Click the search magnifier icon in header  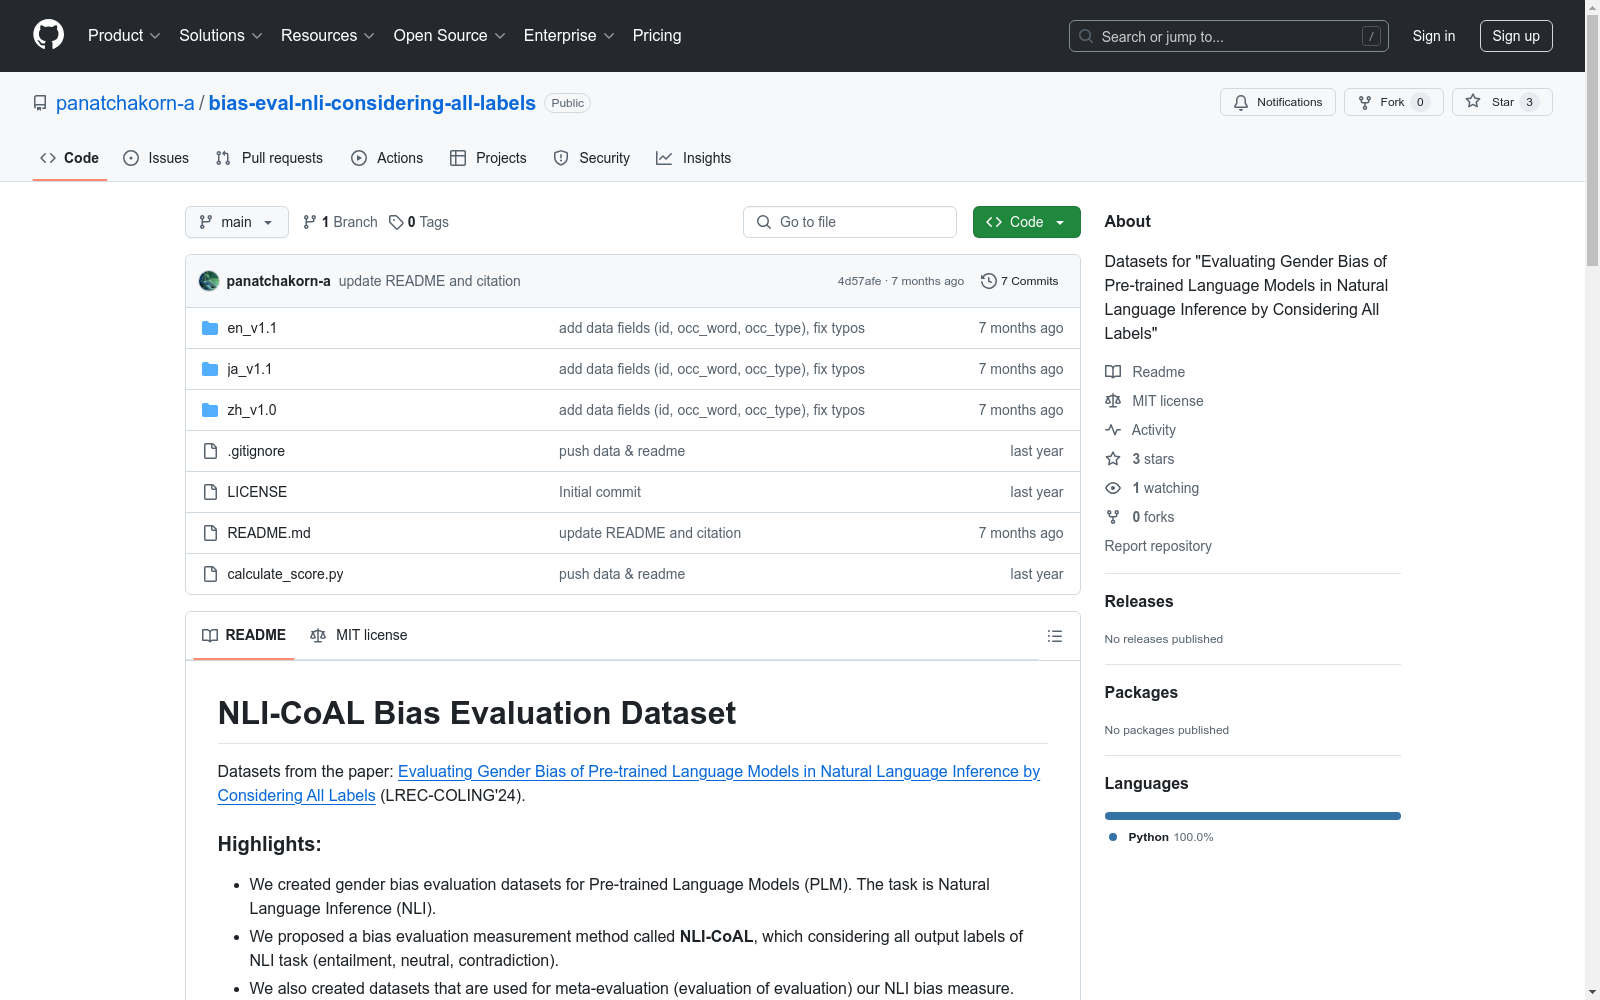click(1086, 36)
